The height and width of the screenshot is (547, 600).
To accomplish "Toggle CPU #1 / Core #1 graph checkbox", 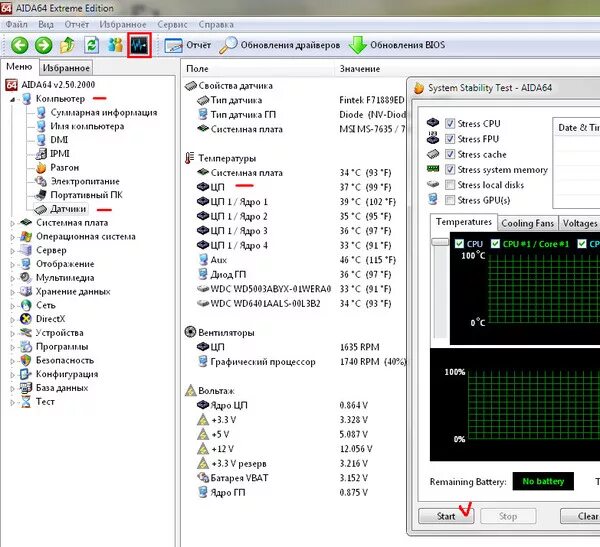I will (x=496, y=244).
